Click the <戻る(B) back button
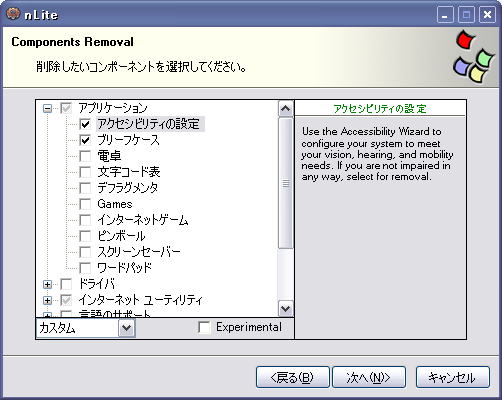The width and height of the screenshot is (502, 400). (293, 377)
